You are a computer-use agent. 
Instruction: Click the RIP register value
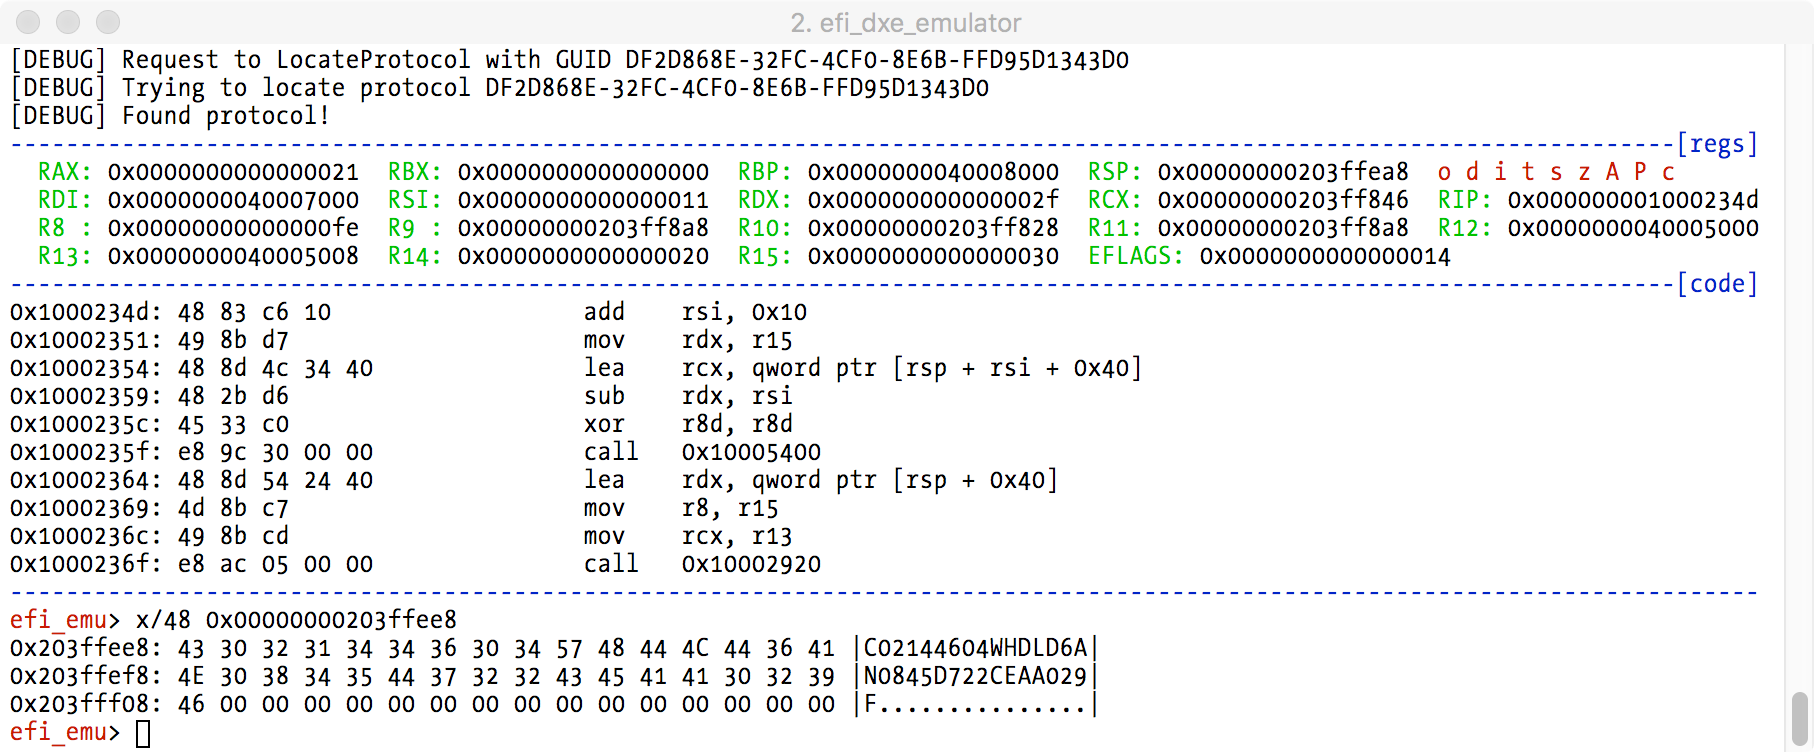click(x=1632, y=200)
